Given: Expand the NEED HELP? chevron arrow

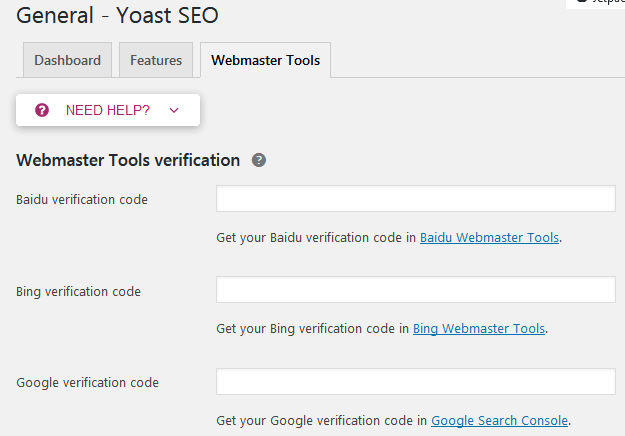Looking at the screenshot, I should [x=174, y=110].
